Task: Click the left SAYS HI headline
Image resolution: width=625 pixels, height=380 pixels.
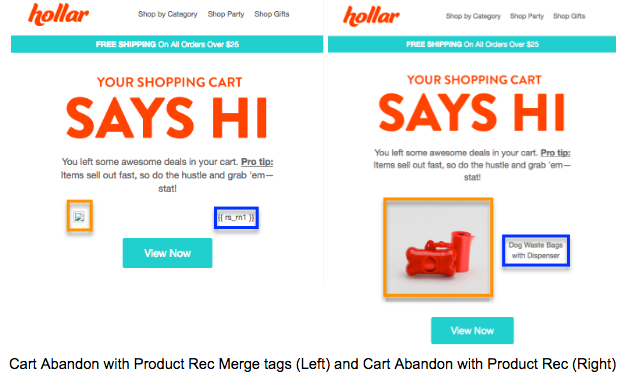Action: pos(167,118)
